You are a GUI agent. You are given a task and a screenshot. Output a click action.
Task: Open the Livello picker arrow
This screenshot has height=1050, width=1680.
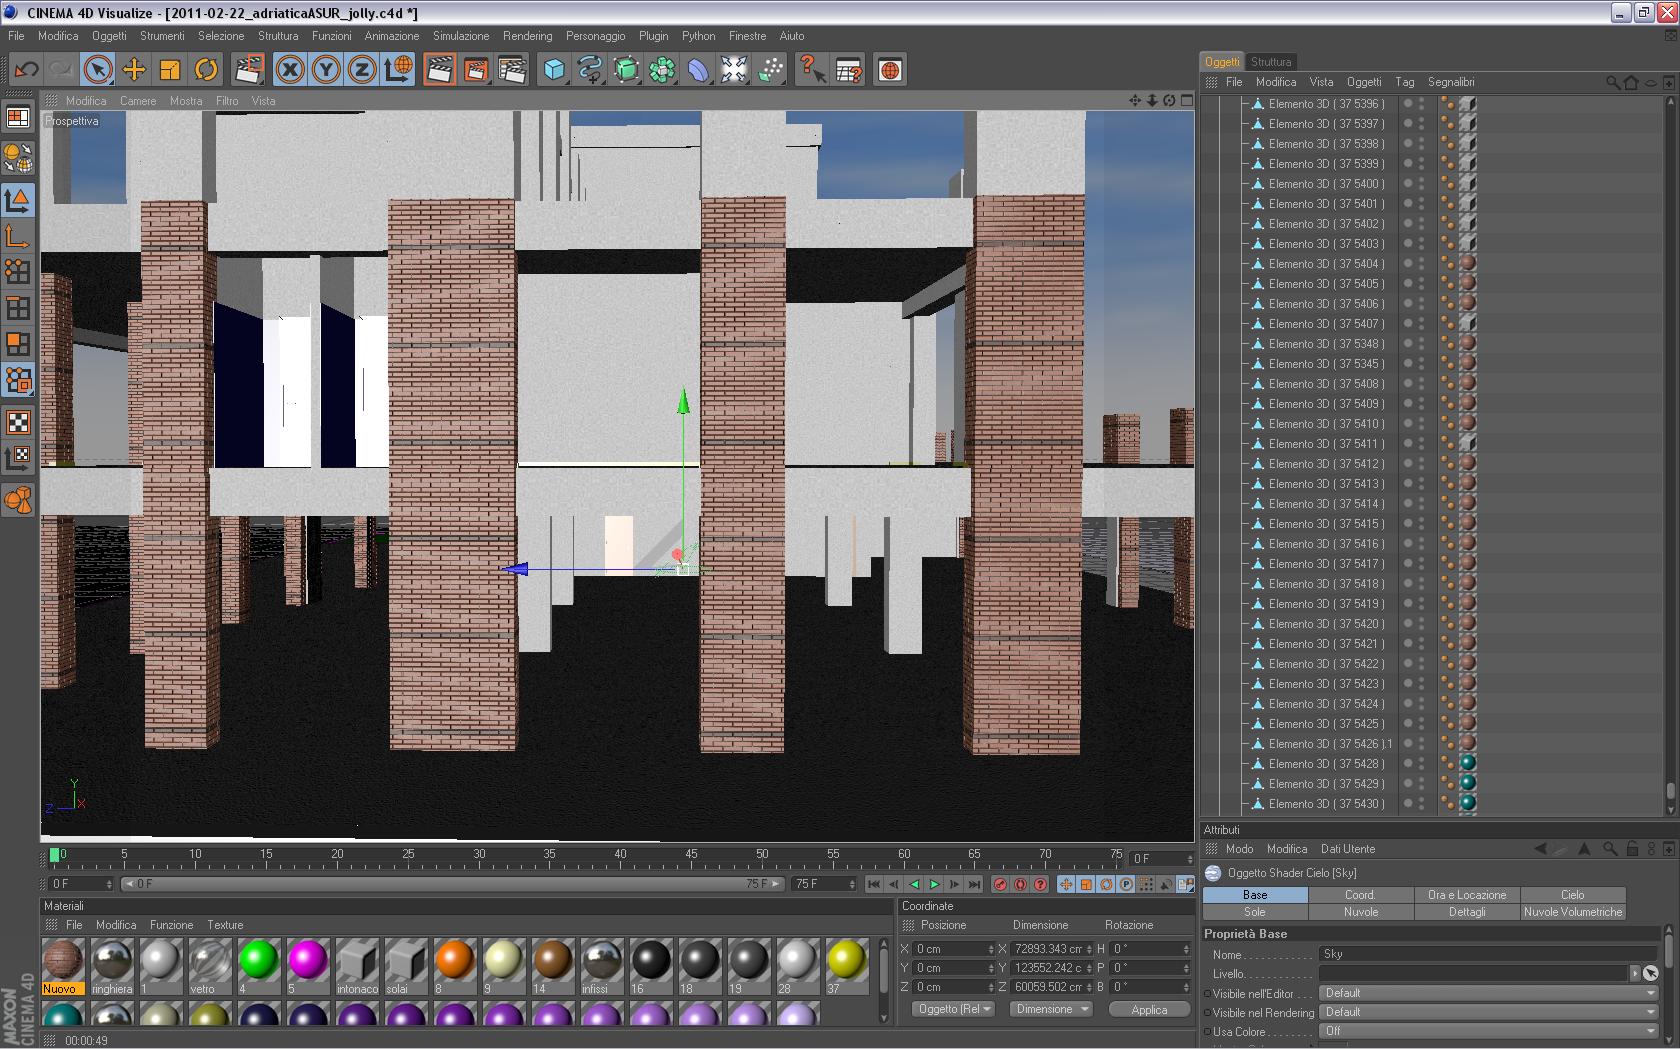click(x=1635, y=973)
